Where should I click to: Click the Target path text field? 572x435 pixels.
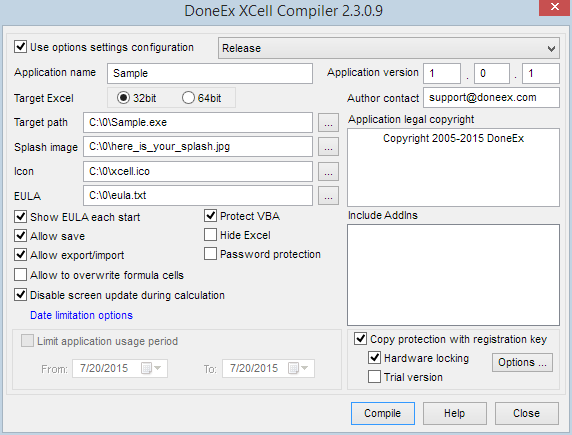[198, 122]
